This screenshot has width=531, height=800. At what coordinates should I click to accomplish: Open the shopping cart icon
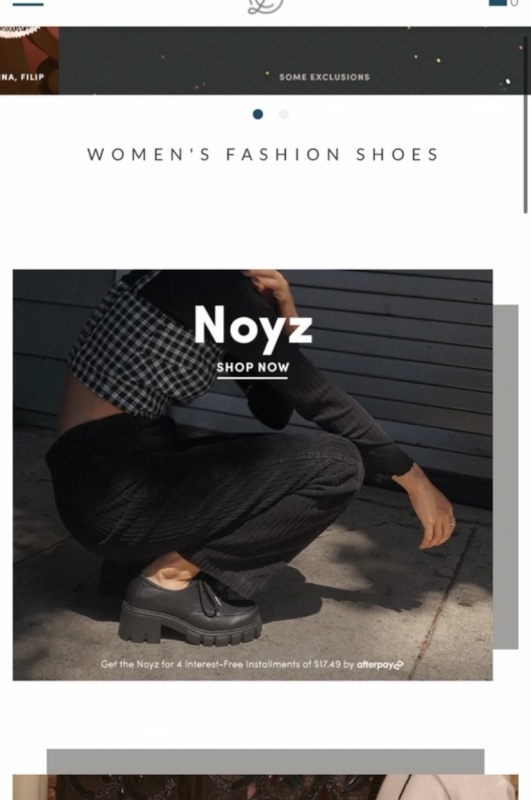(497, 3)
